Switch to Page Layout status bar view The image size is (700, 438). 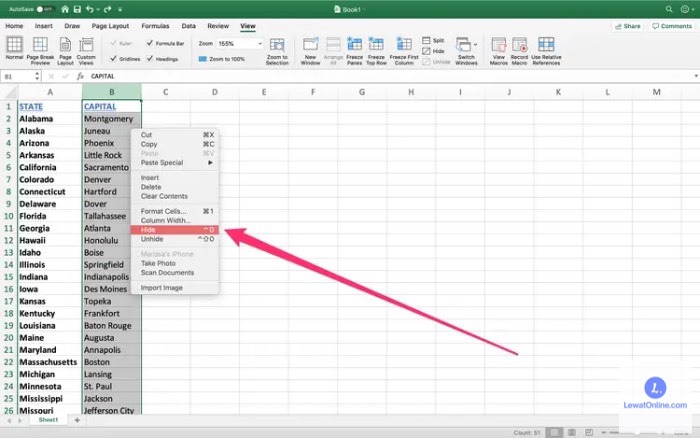(x=571, y=432)
